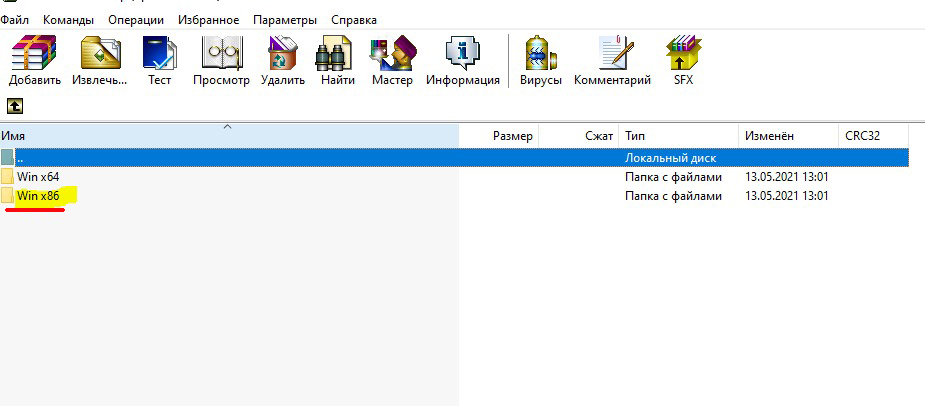Launch the Мастер (Wizard) icon

(392, 58)
